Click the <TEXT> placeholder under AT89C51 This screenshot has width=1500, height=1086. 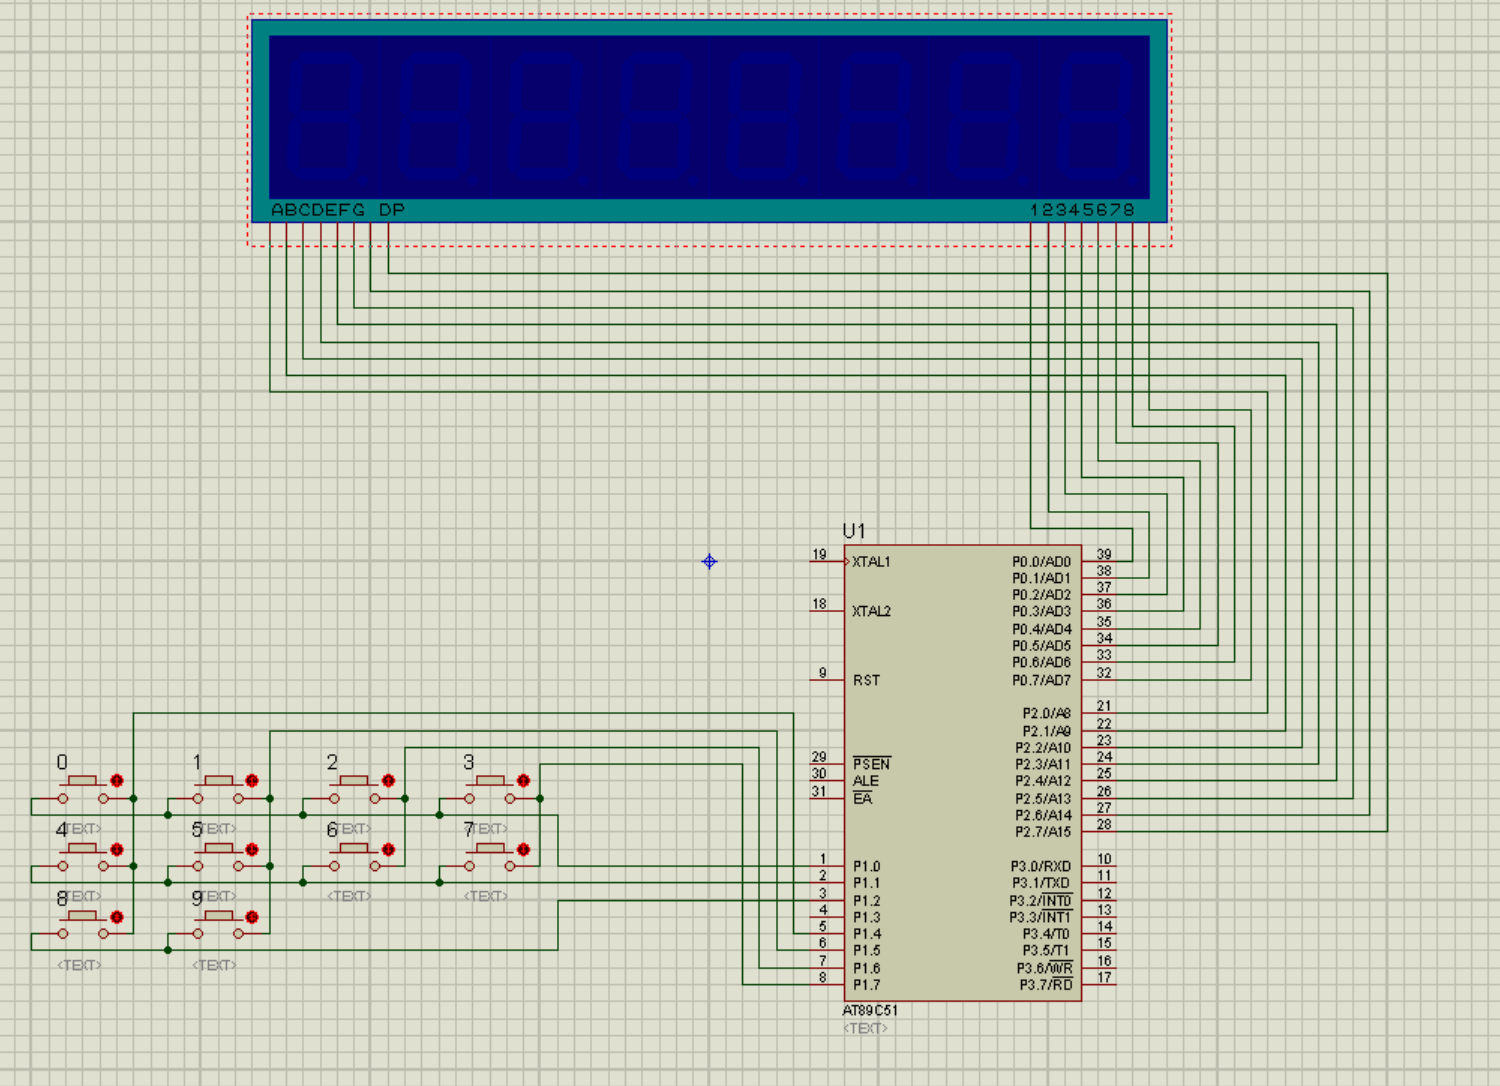click(x=865, y=1028)
